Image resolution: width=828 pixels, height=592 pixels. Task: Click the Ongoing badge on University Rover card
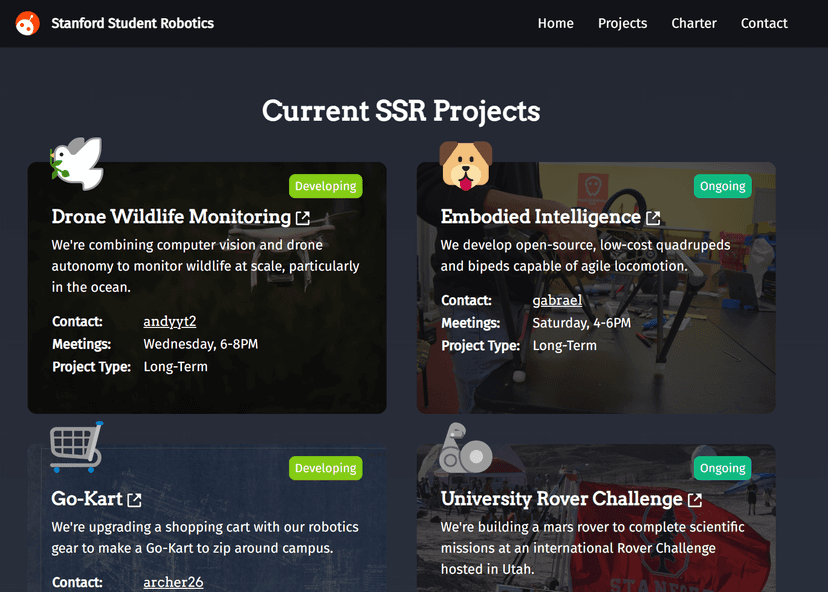(x=722, y=468)
